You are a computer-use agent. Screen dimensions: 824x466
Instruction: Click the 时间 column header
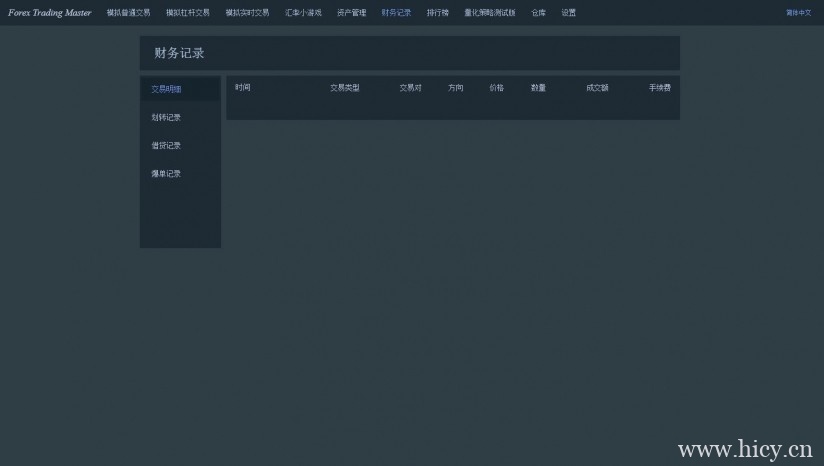[x=243, y=87]
